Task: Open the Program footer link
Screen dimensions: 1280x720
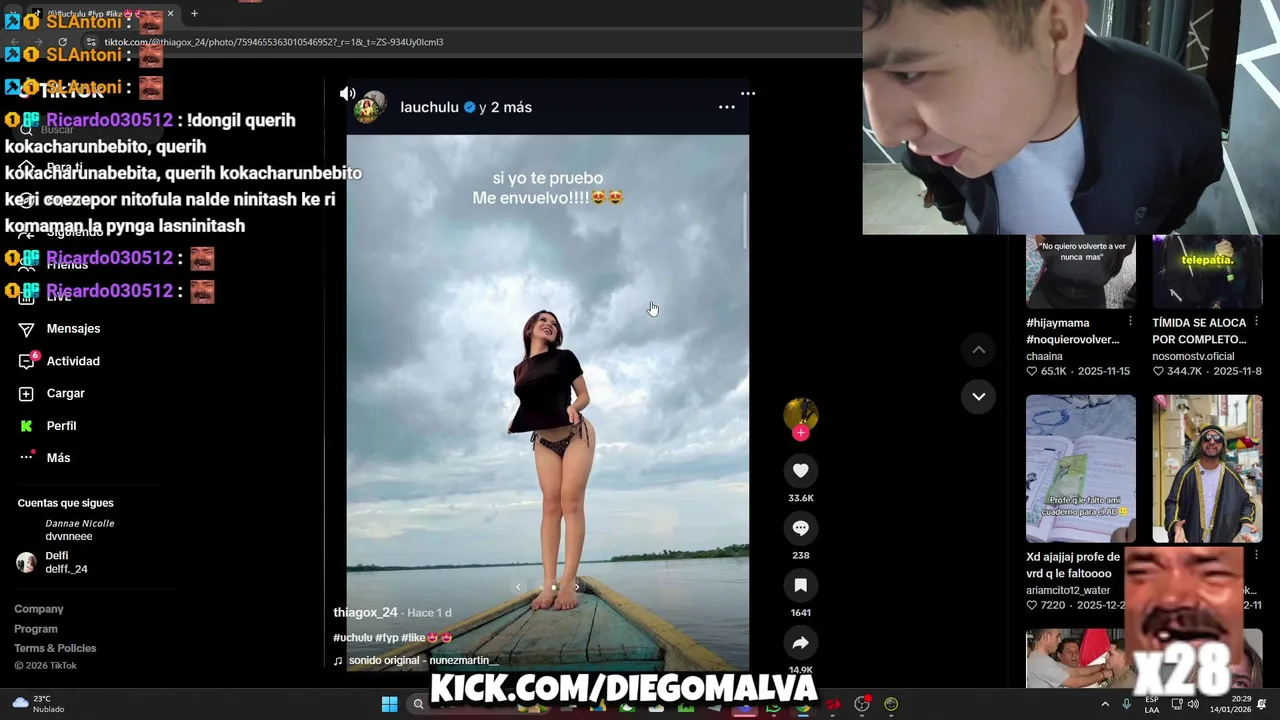Action: click(35, 629)
